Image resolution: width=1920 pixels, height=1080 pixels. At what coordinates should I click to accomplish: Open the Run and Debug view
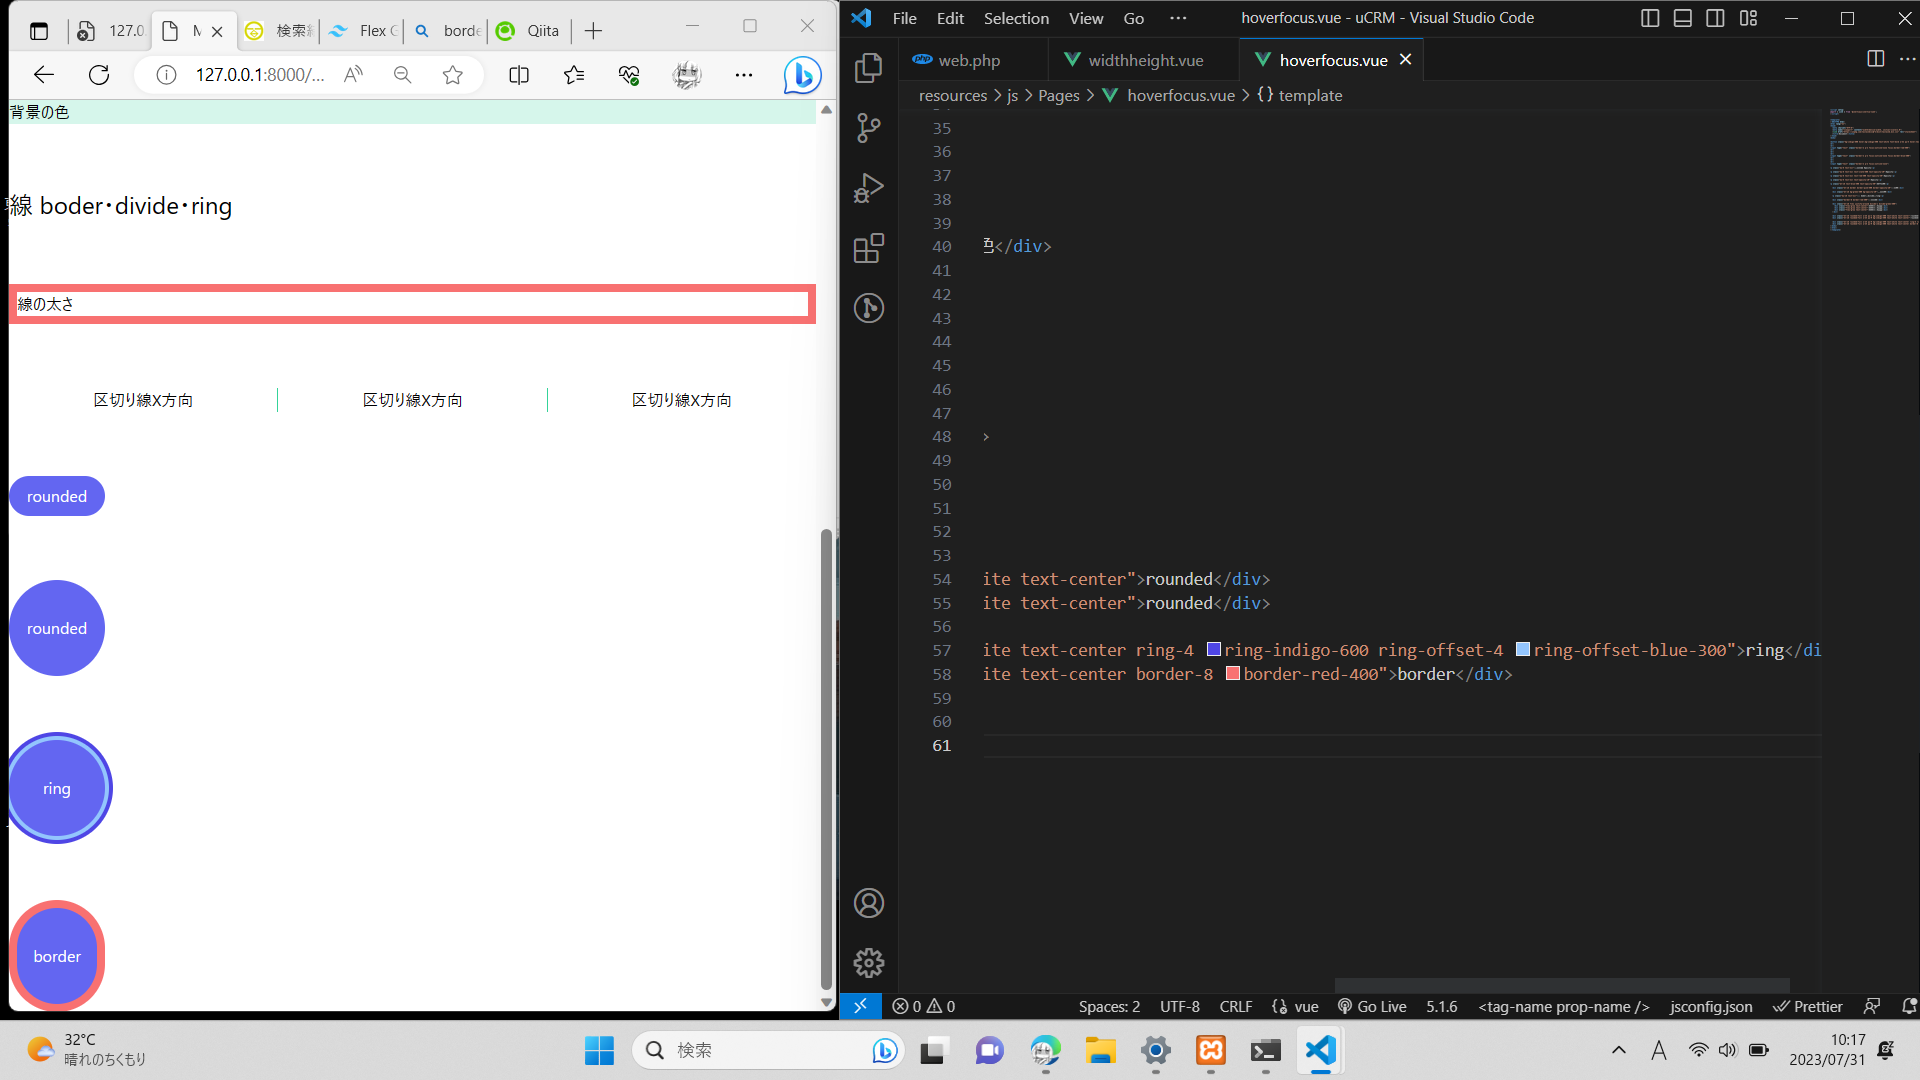click(x=868, y=188)
